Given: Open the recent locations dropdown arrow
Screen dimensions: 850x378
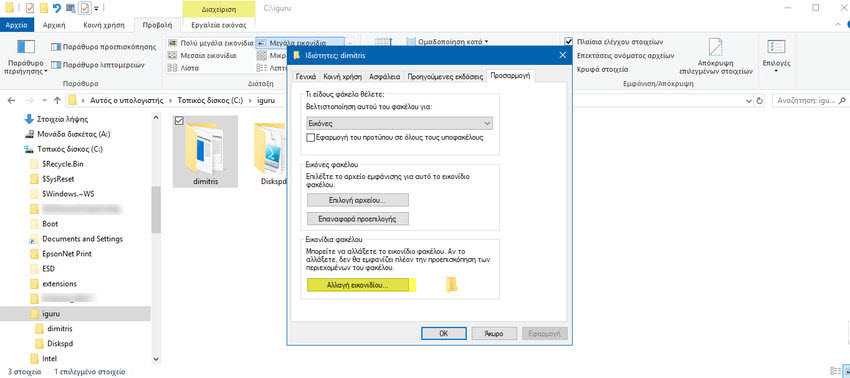Looking at the screenshot, I should click(x=44, y=101).
